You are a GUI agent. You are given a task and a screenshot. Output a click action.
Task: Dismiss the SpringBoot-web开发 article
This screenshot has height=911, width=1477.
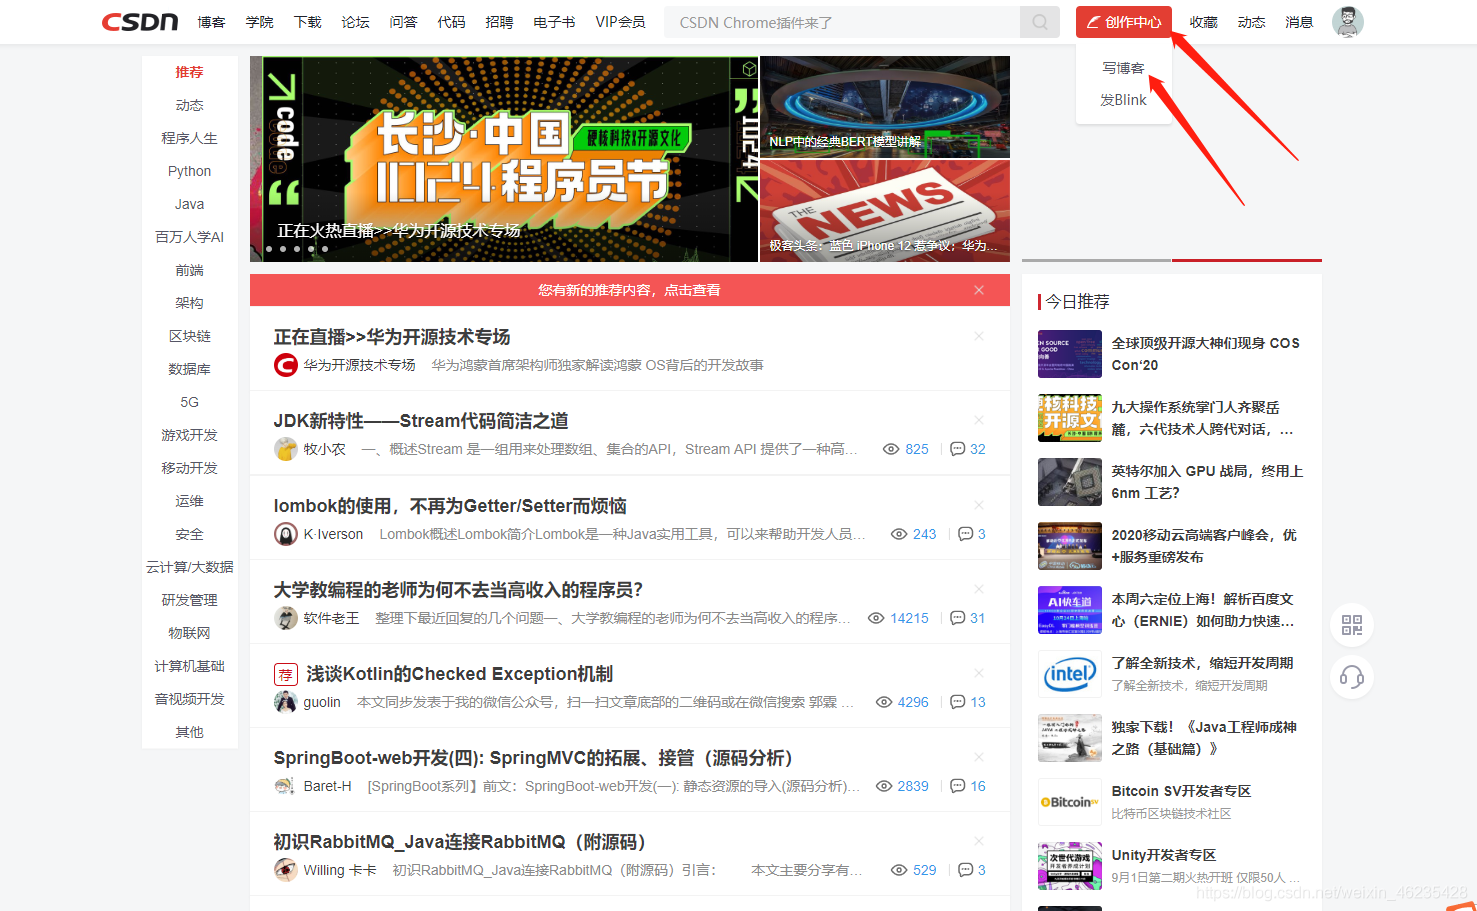[x=979, y=757]
